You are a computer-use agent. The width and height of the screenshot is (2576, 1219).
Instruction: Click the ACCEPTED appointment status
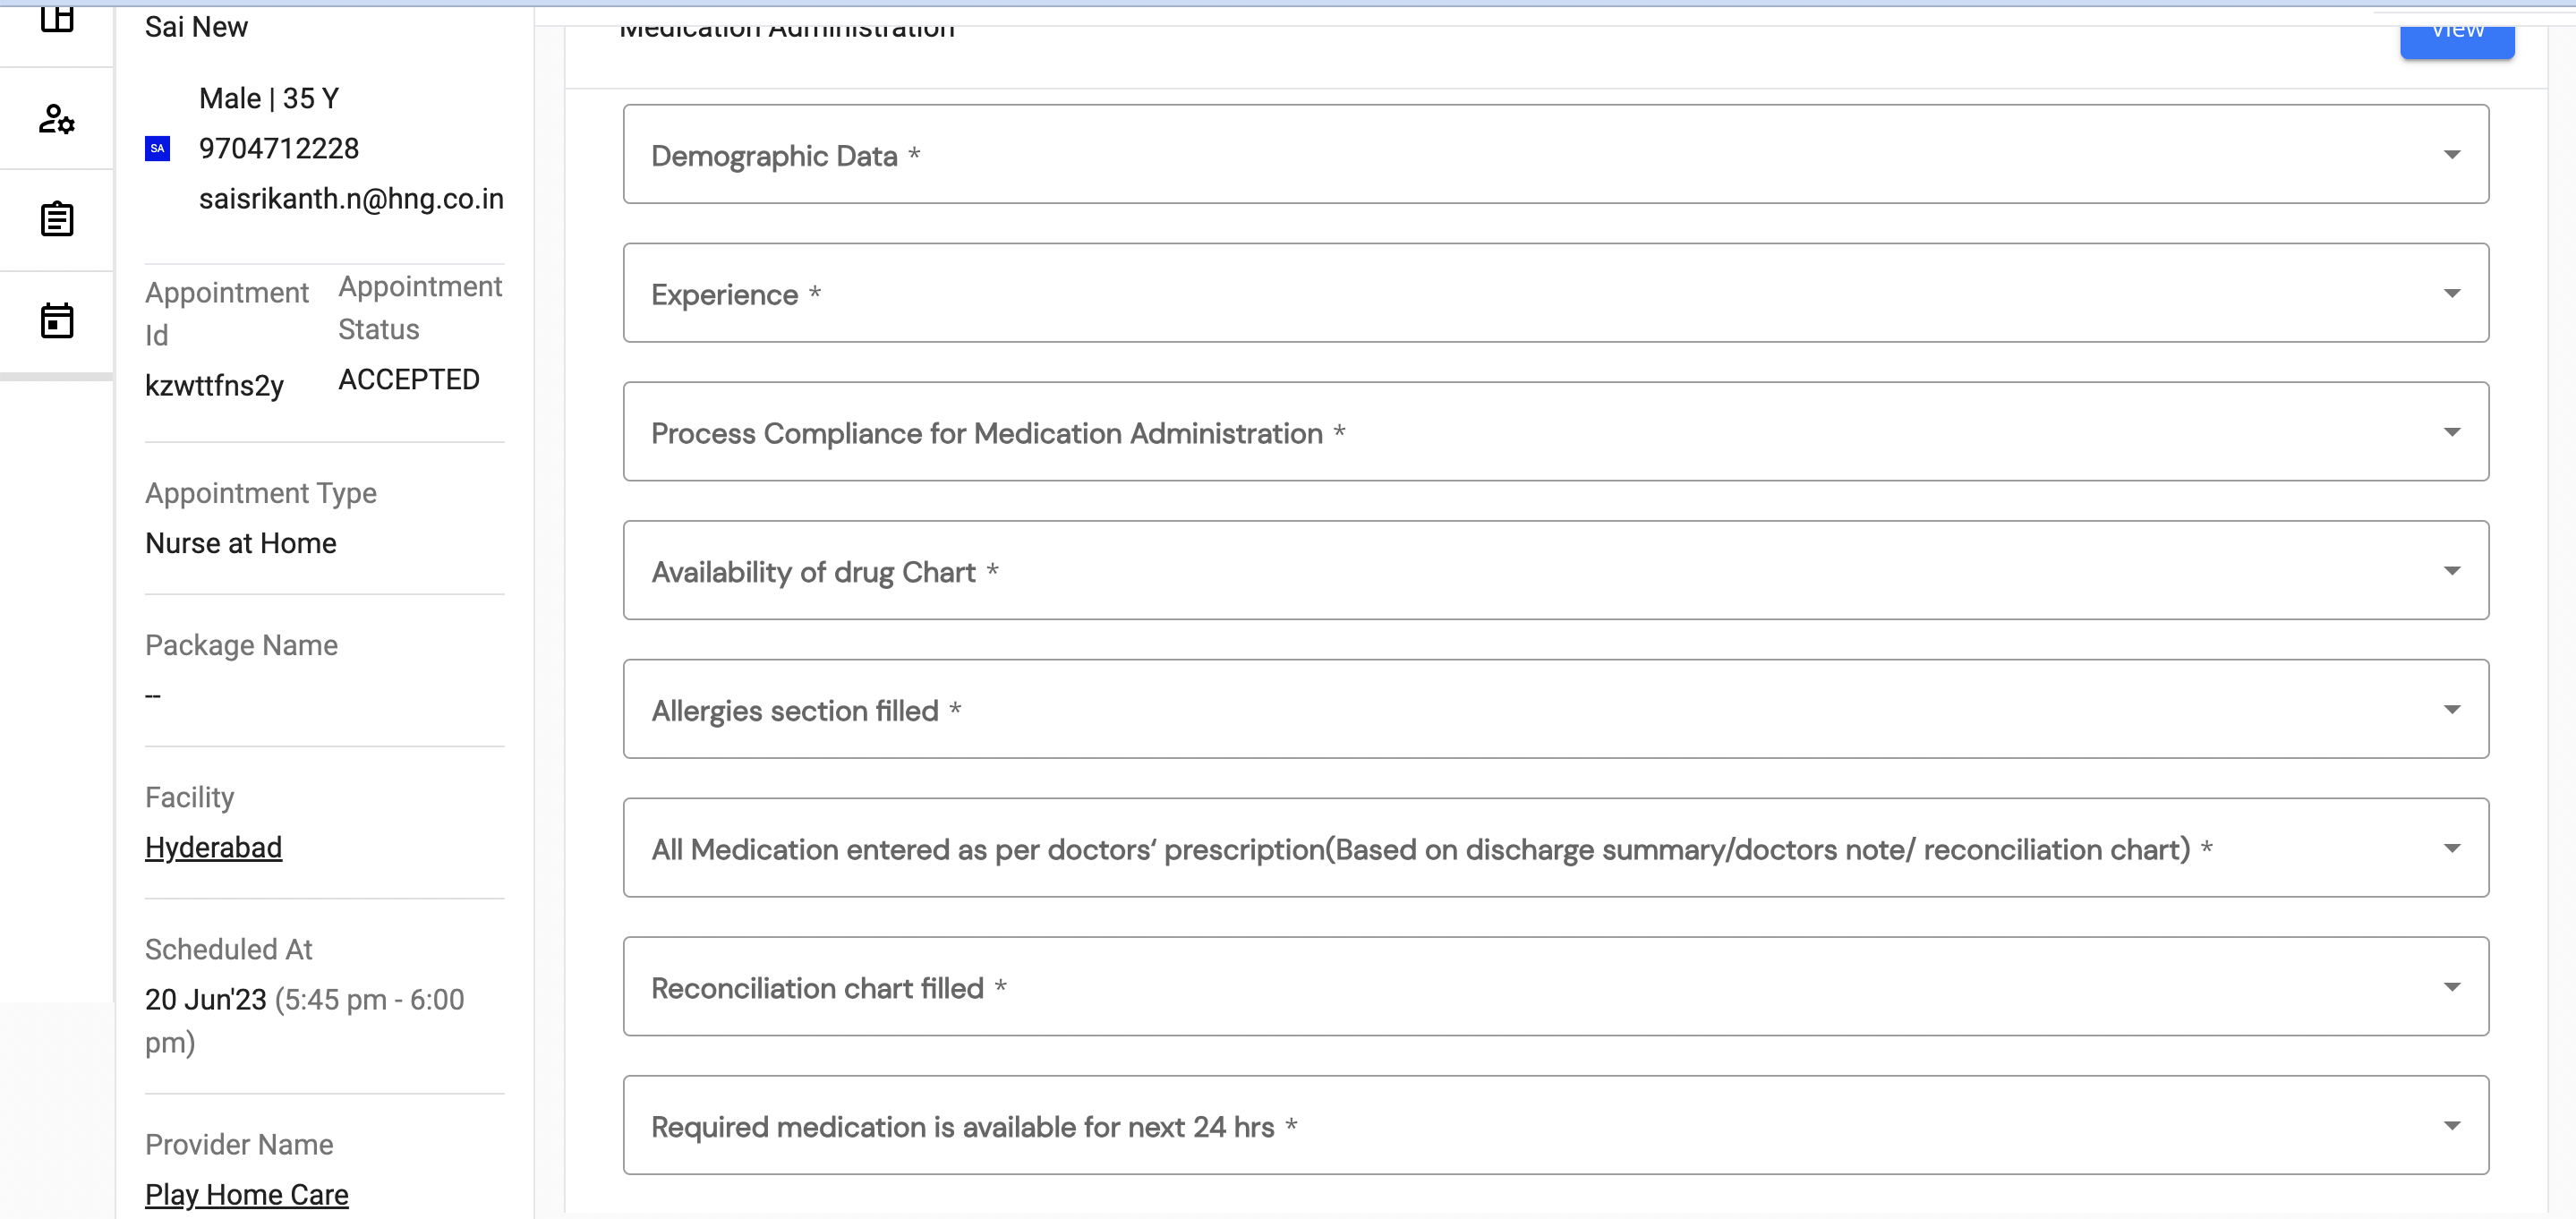pyautogui.click(x=408, y=379)
